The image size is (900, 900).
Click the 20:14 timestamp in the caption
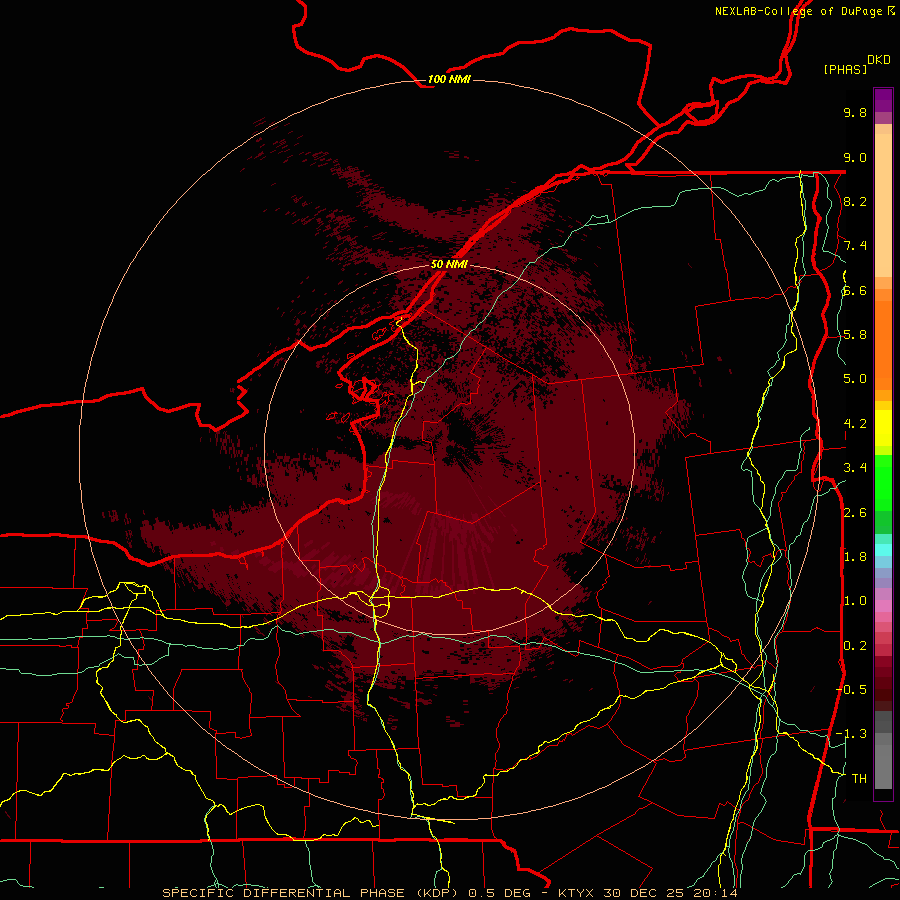click(x=718, y=893)
